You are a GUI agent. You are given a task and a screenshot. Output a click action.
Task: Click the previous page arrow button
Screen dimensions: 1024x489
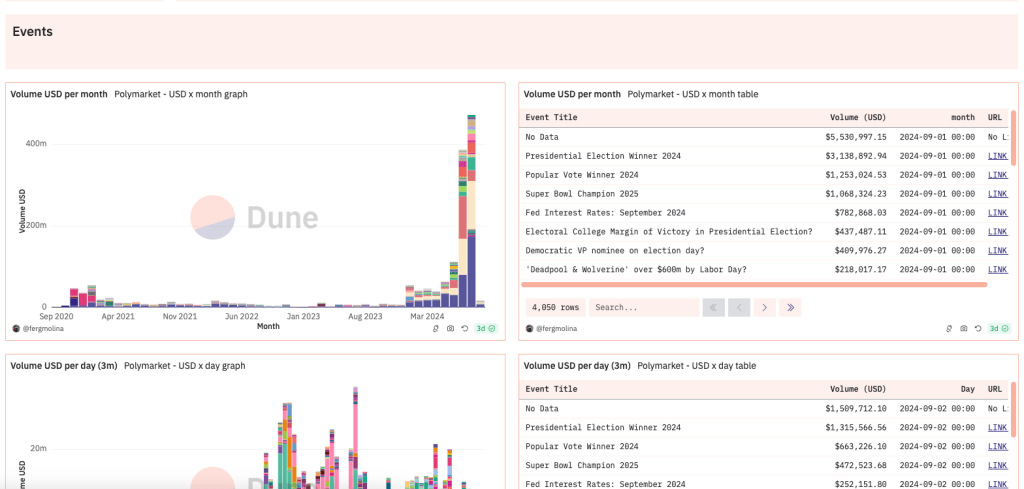click(739, 308)
